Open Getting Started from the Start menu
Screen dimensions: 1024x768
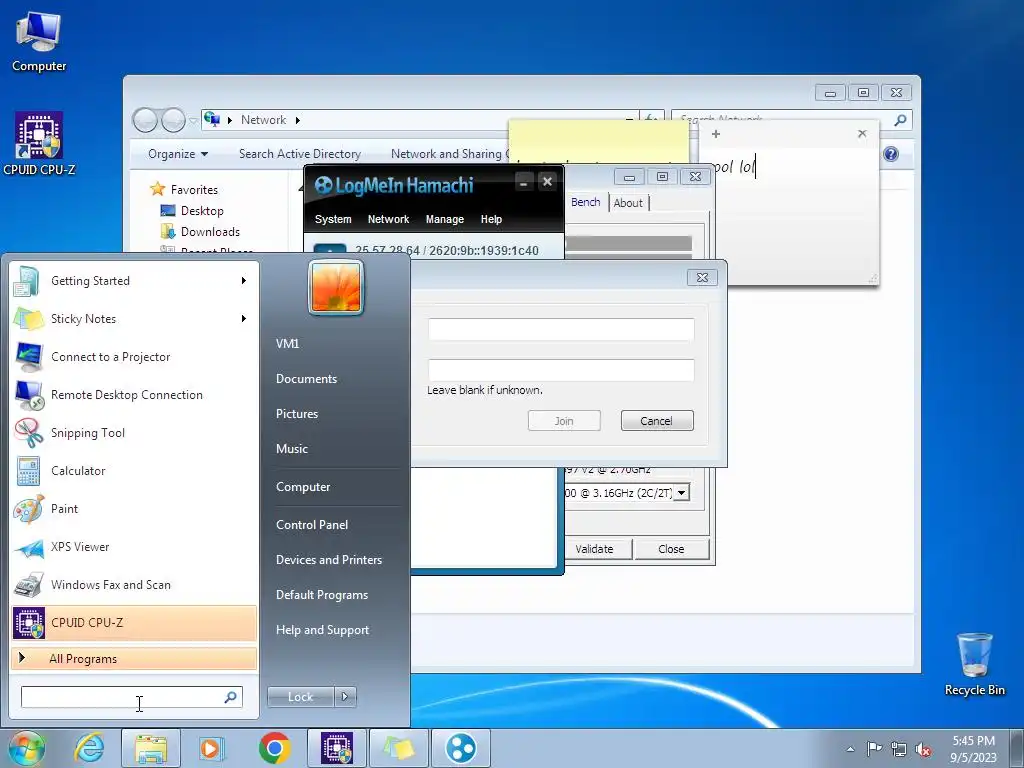pyautogui.click(x=134, y=281)
